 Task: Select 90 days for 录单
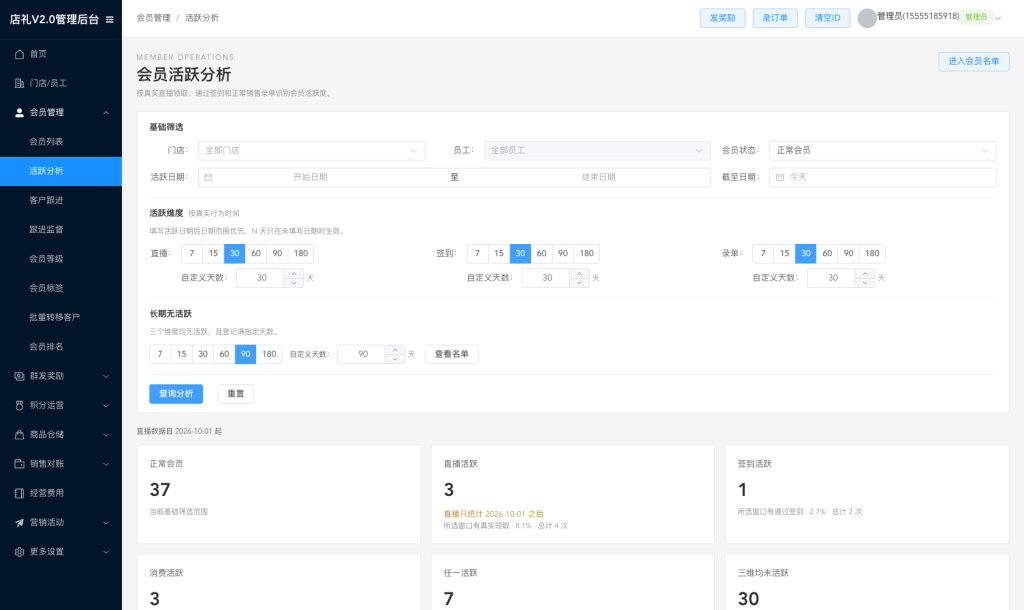[848, 253]
